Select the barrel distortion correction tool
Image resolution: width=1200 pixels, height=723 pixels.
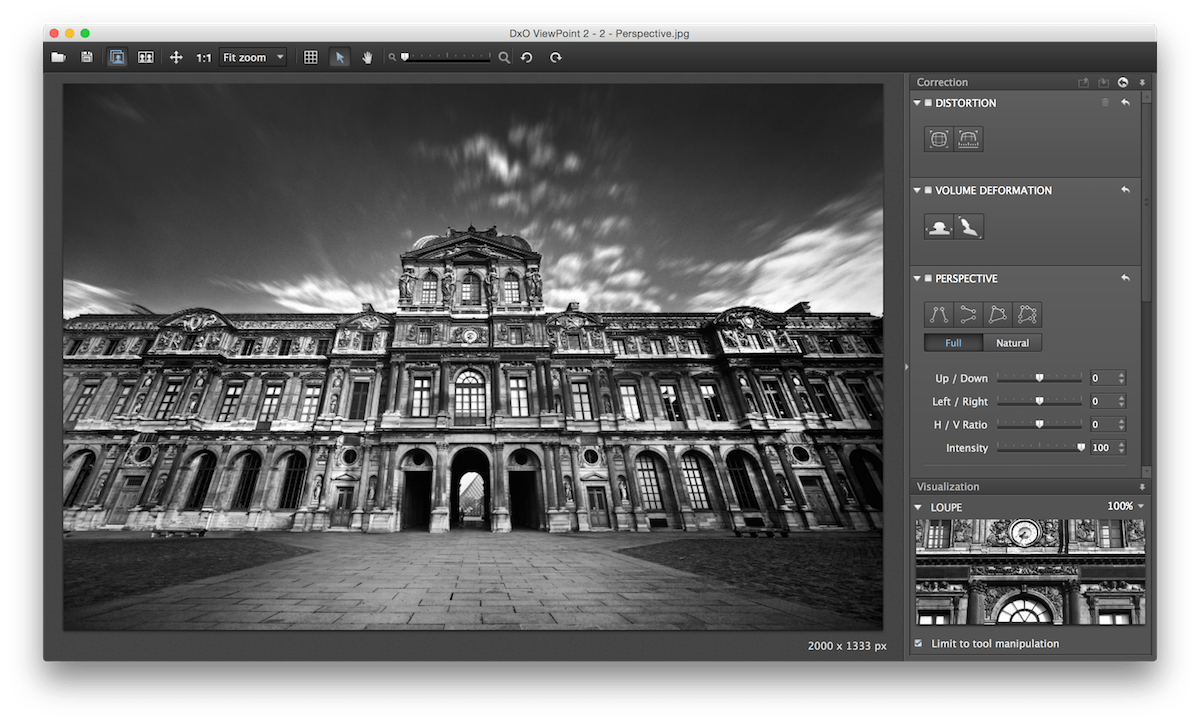[939, 139]
